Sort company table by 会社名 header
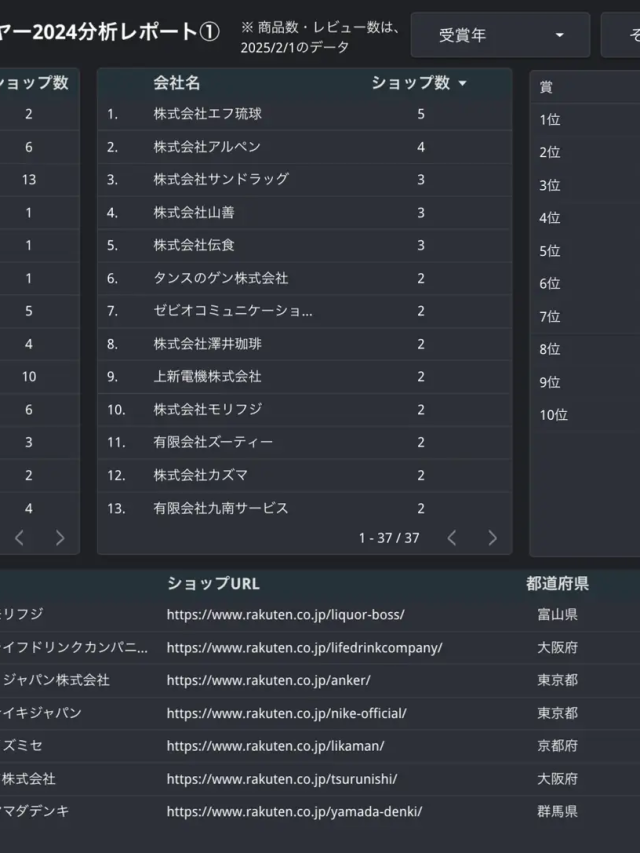640x853 pixels. [x=177, y=83]
